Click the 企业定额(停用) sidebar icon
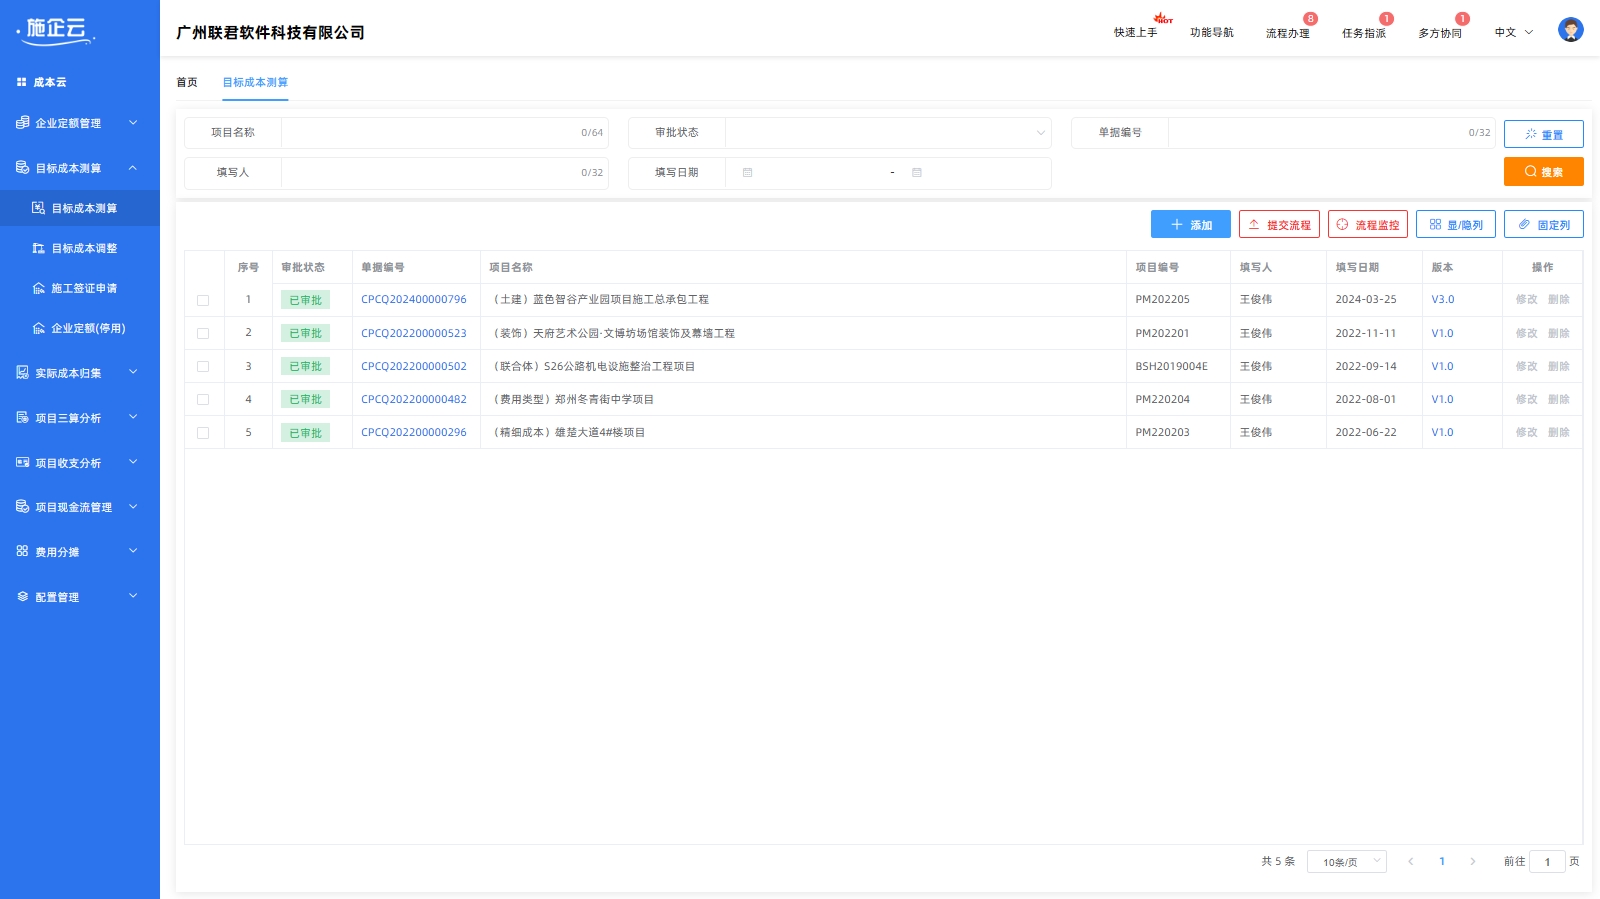Viewport: 1600px width, 899px height. coord(38,328)
